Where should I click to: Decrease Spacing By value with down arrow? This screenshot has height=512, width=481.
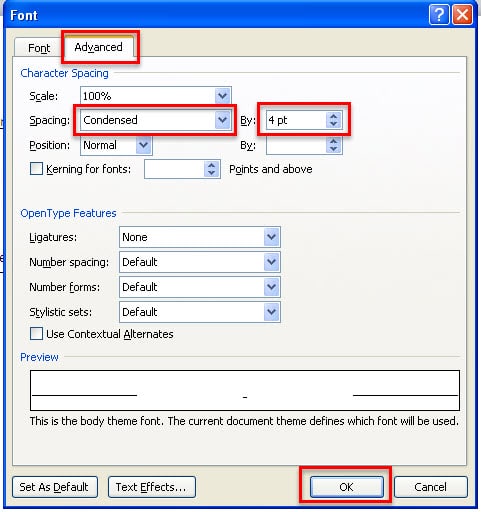(x=333, y=124)
